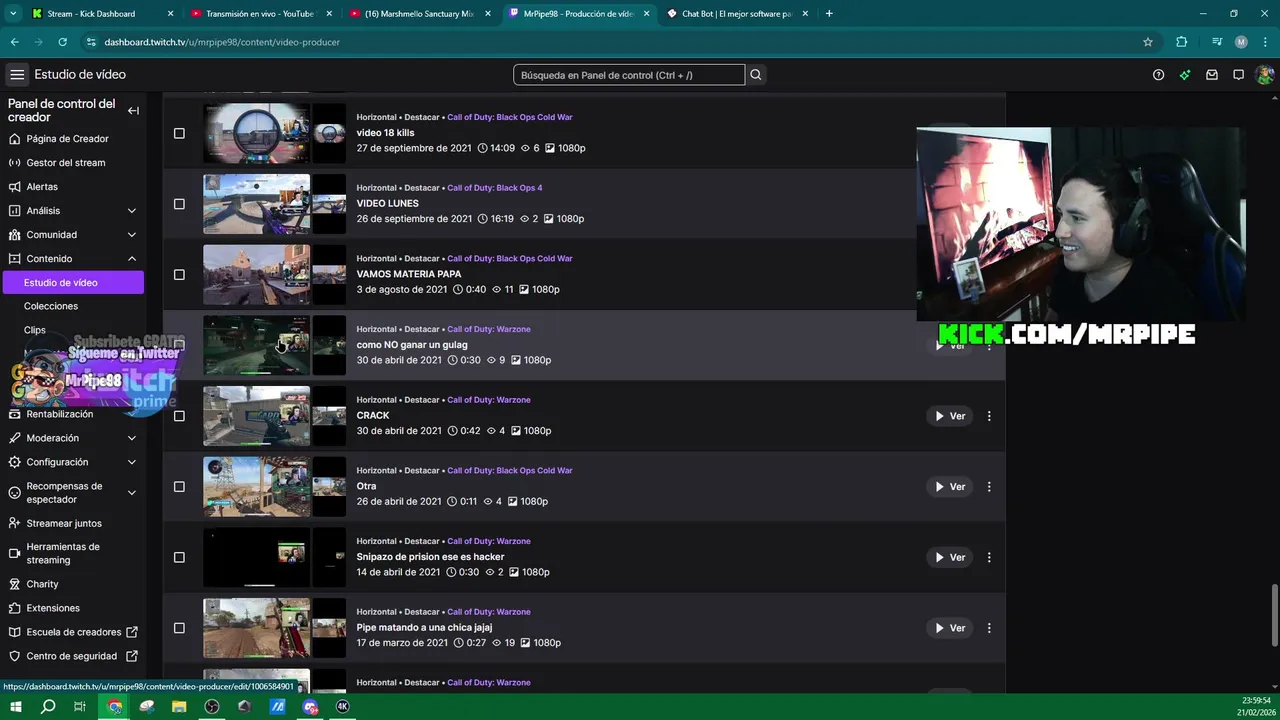Click browser back arrow
Screen dimensions: 1280x720
pyautogui.click(x=14, y=42)
